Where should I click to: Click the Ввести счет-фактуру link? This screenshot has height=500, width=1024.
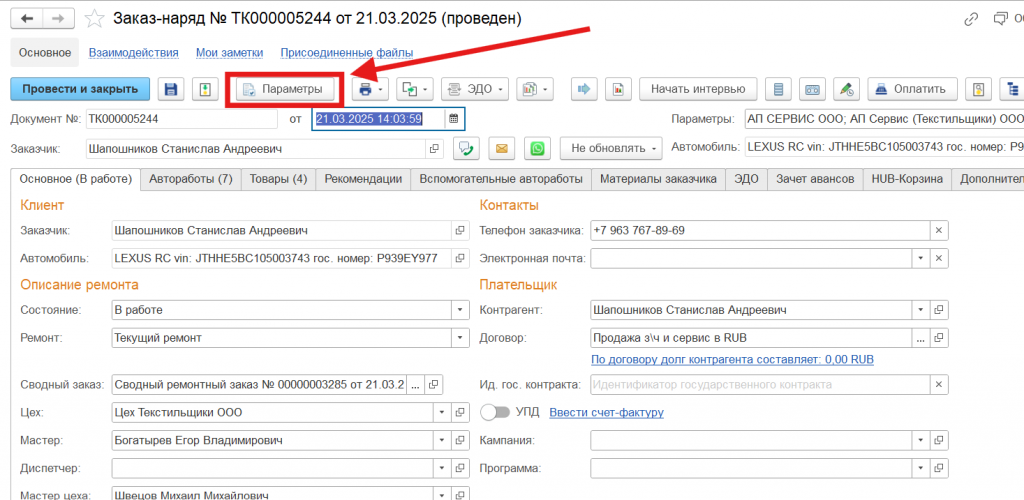tap(606, 412)
